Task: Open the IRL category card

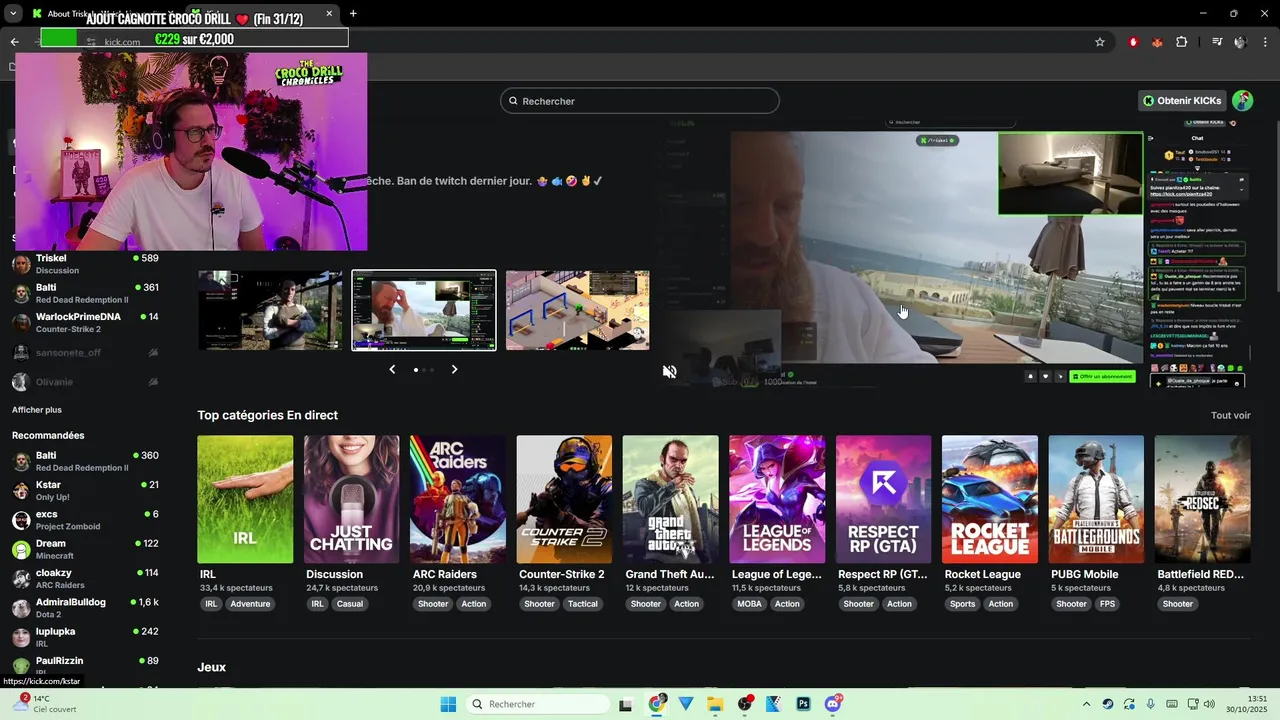Action: tap(245, 499)
